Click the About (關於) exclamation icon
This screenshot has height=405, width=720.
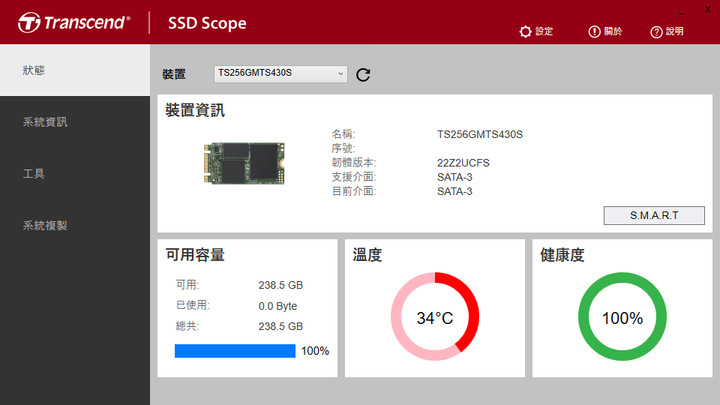(594, 32)
